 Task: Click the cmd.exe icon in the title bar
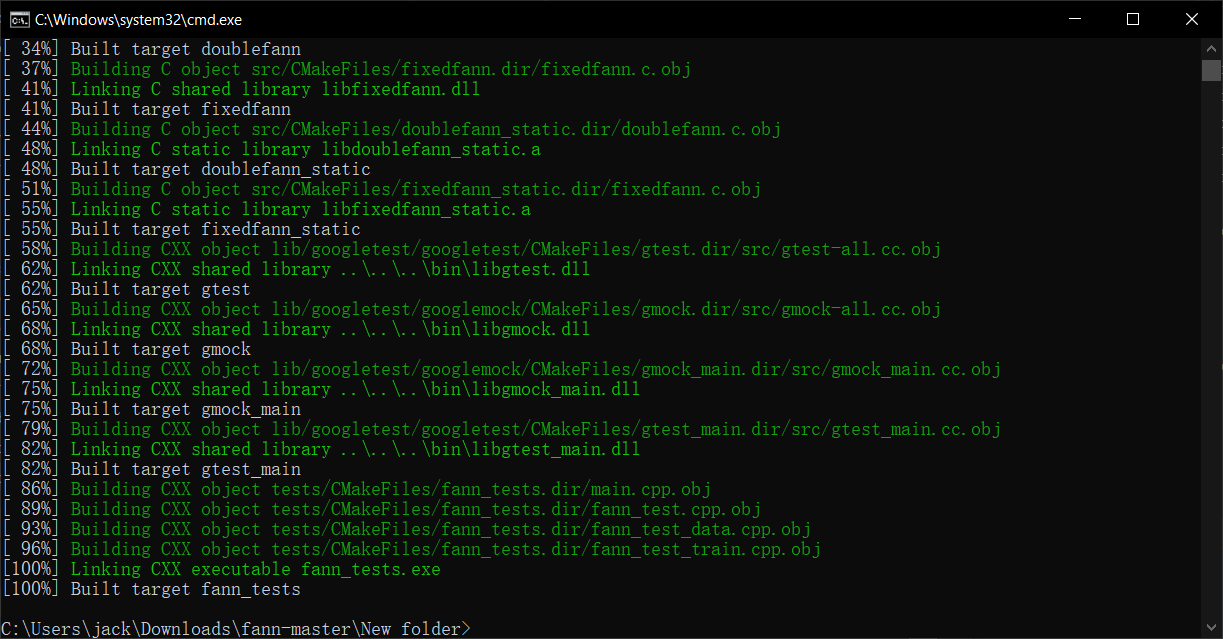pos(18,19)
